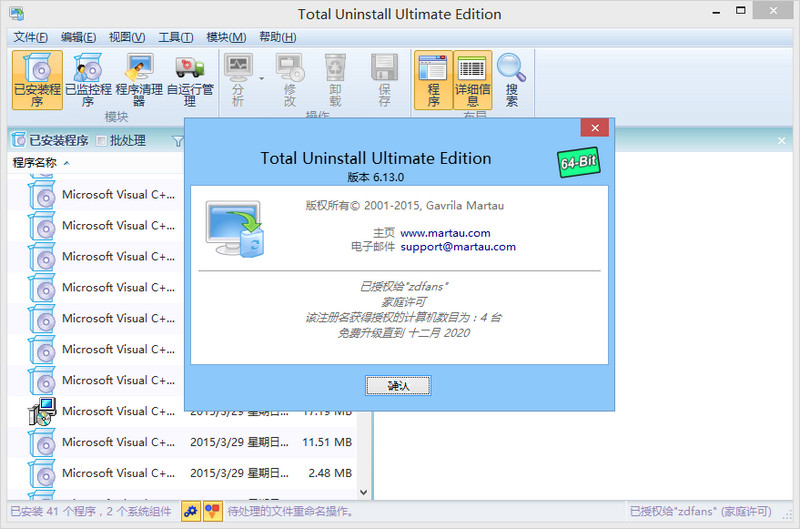Image resolution: width=800 pixels, height=529 pixels.
Task: Open the 帮助(H) menu
Action: pyautogui.click(x=278, y=37)
